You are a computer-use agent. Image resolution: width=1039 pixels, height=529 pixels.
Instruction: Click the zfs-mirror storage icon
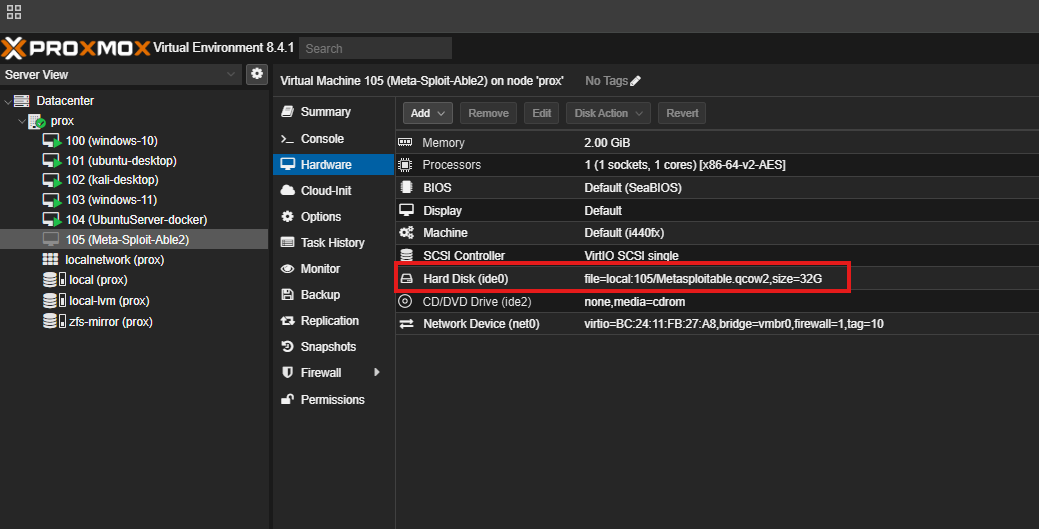pos(54,322)
